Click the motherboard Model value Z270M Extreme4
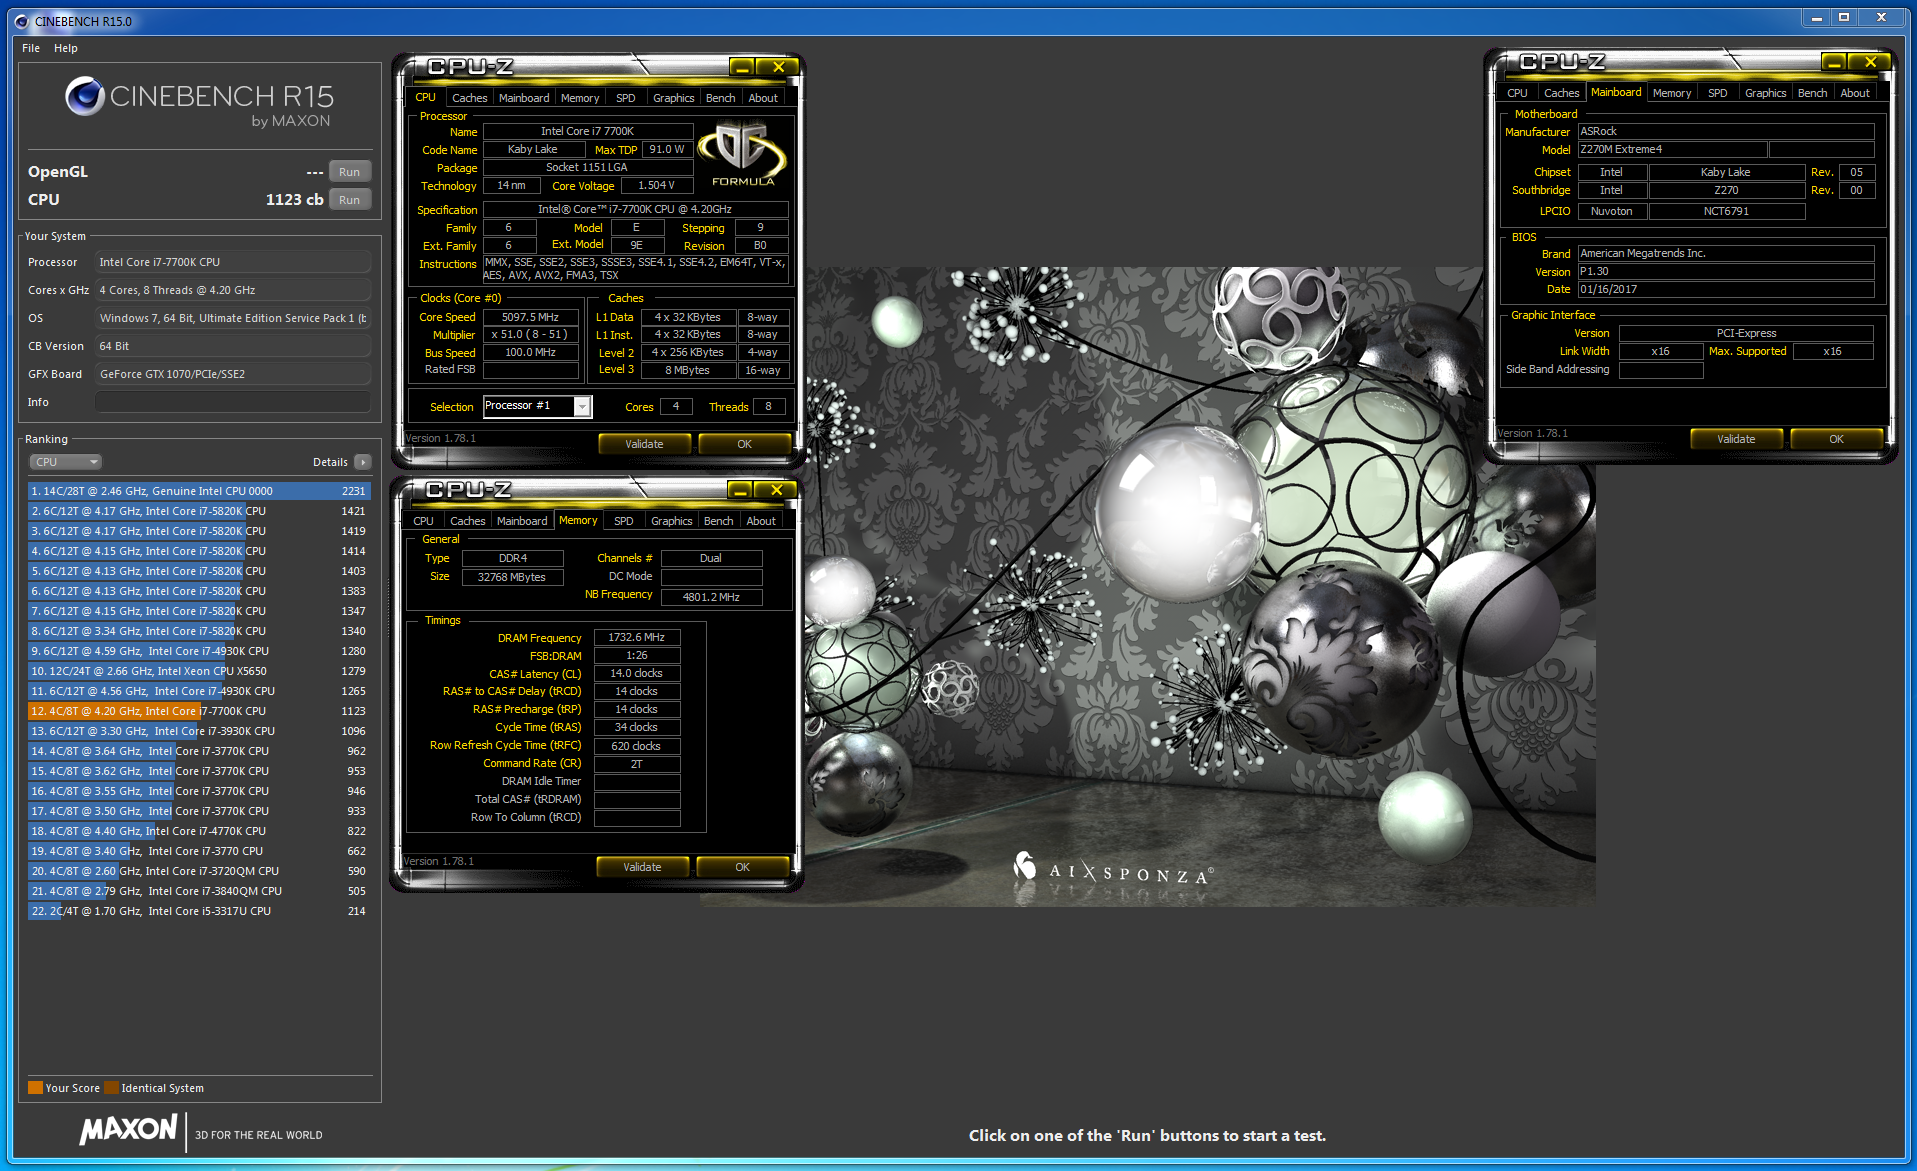This screenshot has width=1917, height=1171. pos(1672,150)
